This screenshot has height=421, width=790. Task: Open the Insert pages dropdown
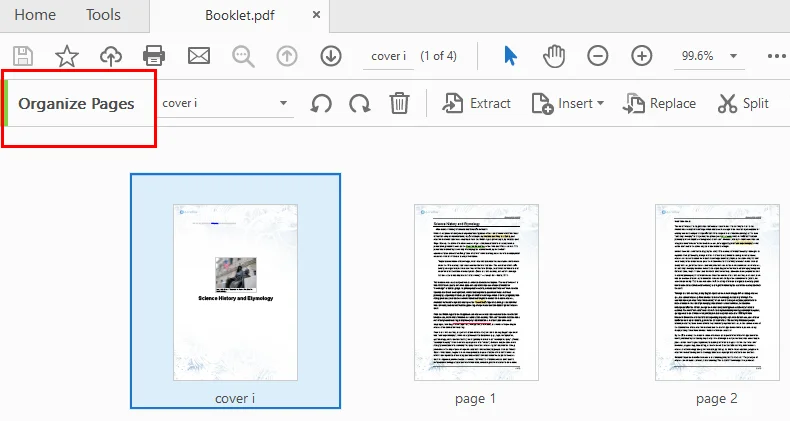568,103
